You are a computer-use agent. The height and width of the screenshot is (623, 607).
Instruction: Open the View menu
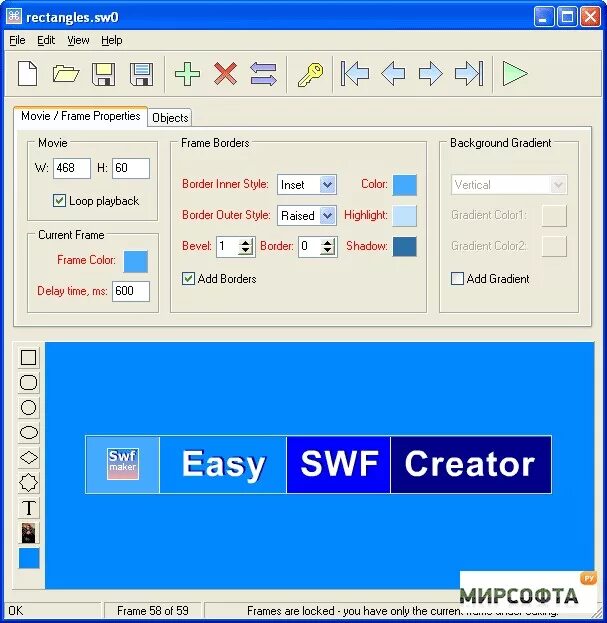point(78,40)
